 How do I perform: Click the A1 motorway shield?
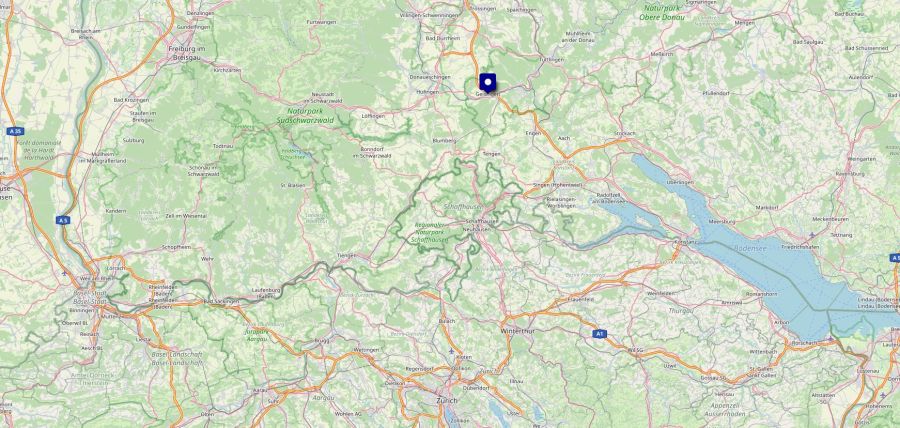(600, 333)
